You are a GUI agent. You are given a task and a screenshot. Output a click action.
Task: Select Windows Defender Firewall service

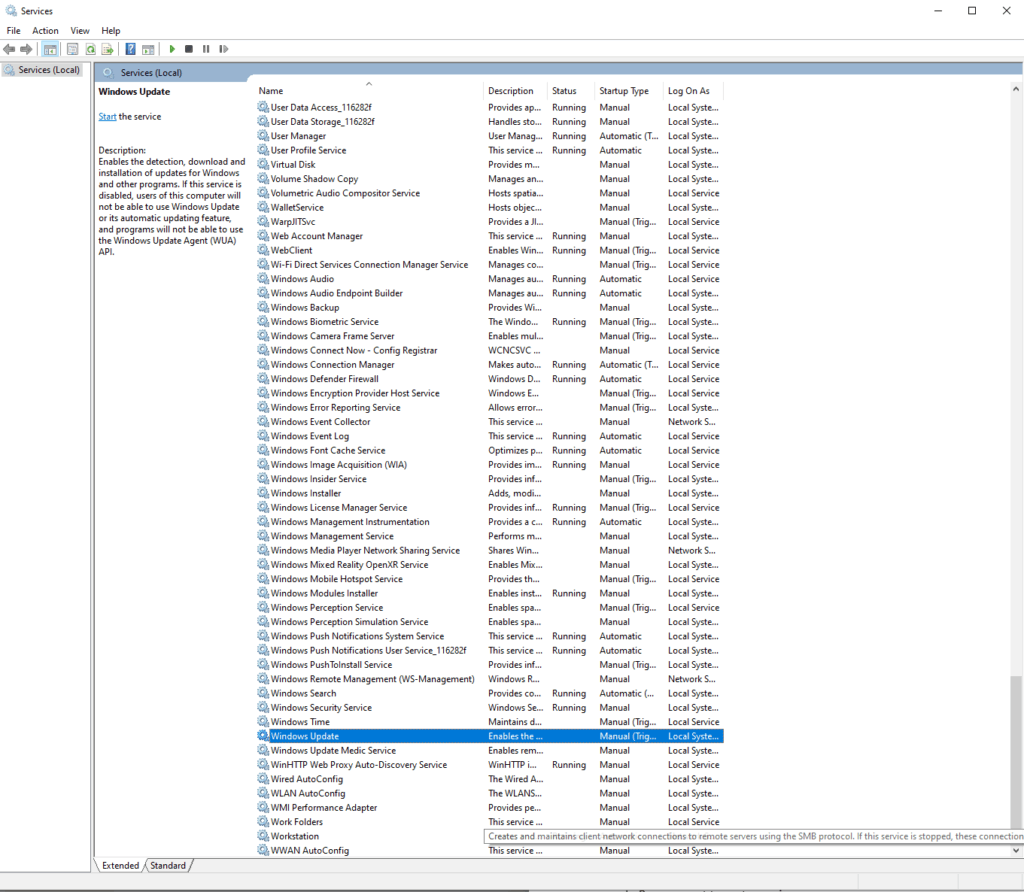click(x=325, y=379)
